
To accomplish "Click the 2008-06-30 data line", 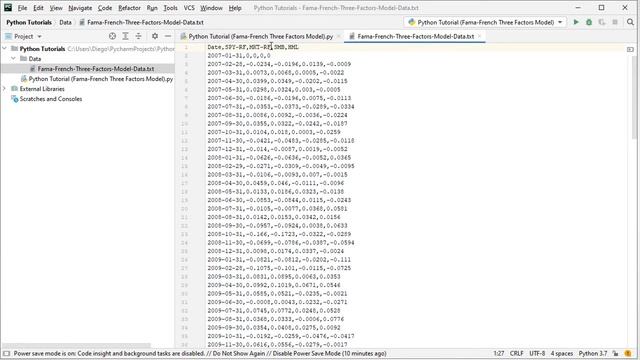I will tap(279, 200).
